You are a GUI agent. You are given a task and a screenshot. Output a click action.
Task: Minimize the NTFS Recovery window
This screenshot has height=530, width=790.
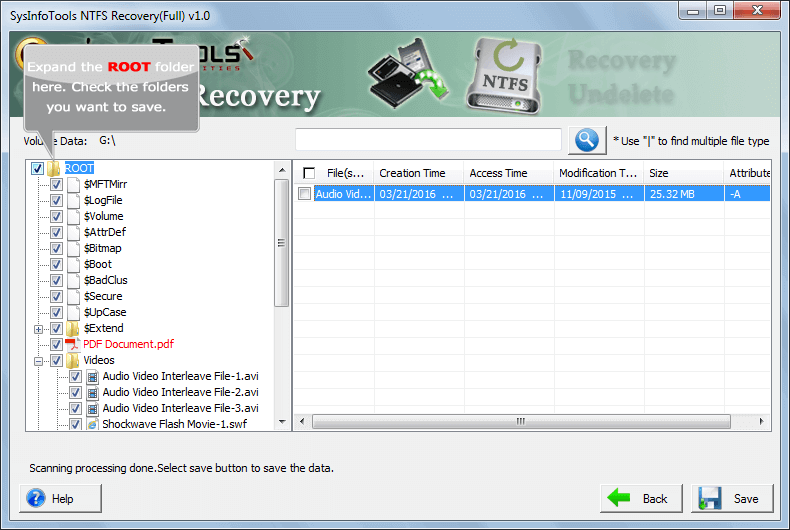[x=693, y=10]
